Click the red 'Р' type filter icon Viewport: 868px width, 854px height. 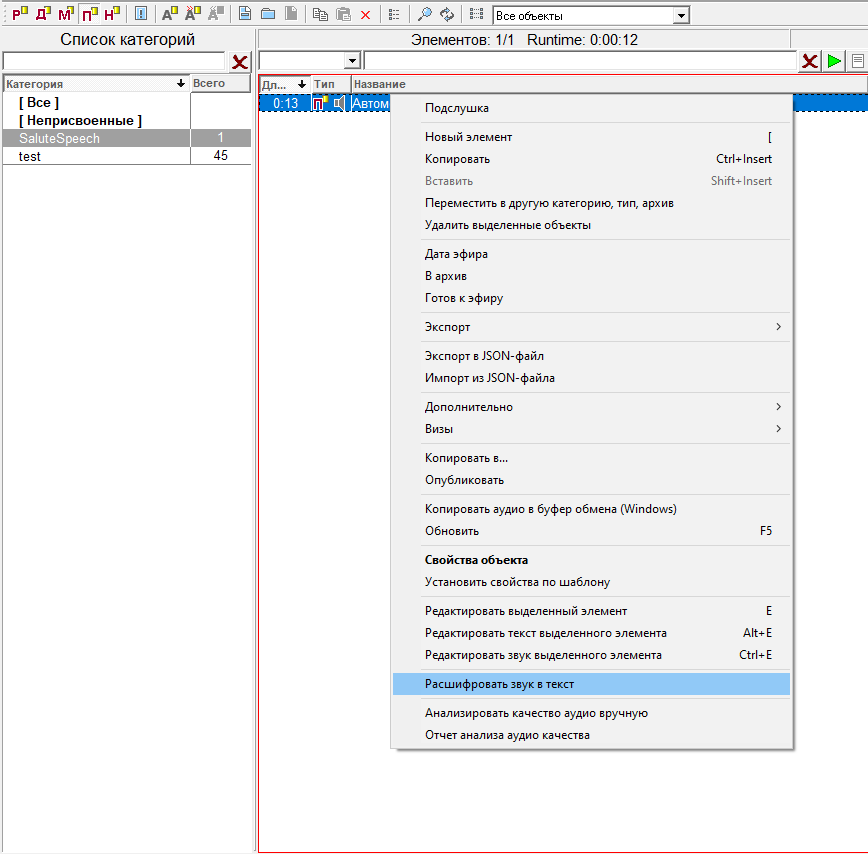[x=18, y=14]
